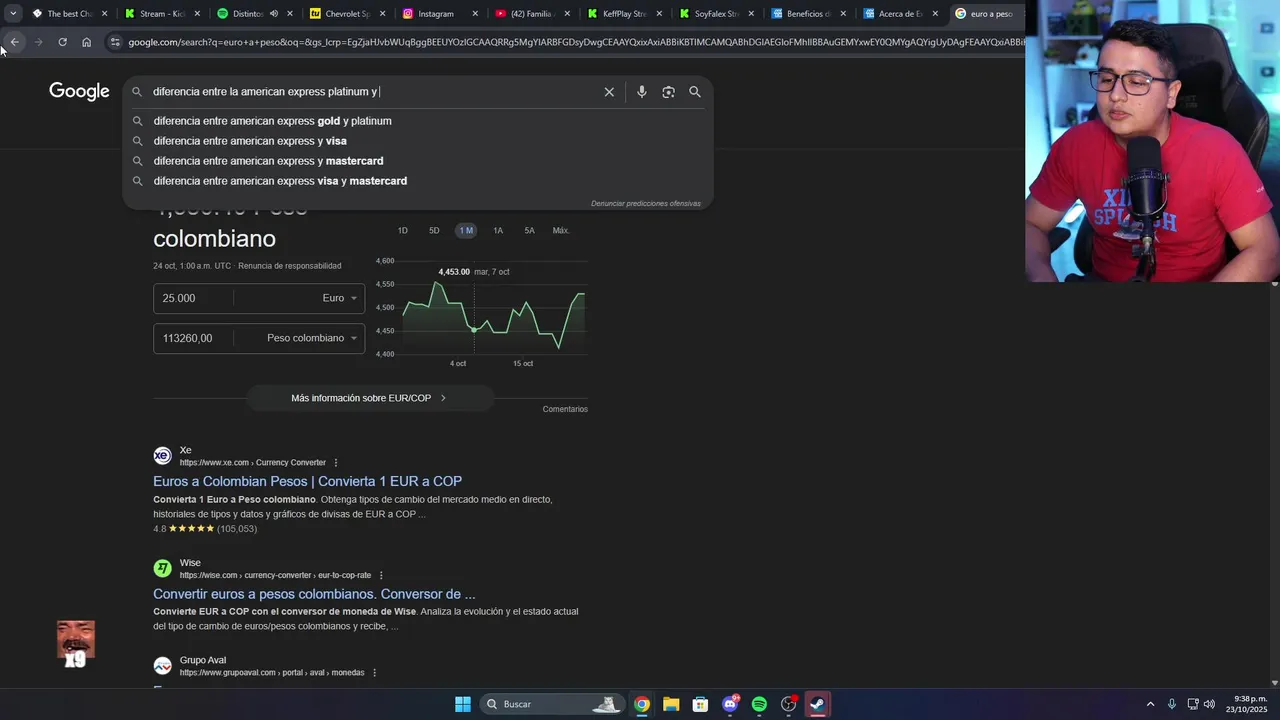The height and width of the screenshot is (720, 1280).
Task: Select suggestion 'american express y visa'
Action: tap(418, 141)
